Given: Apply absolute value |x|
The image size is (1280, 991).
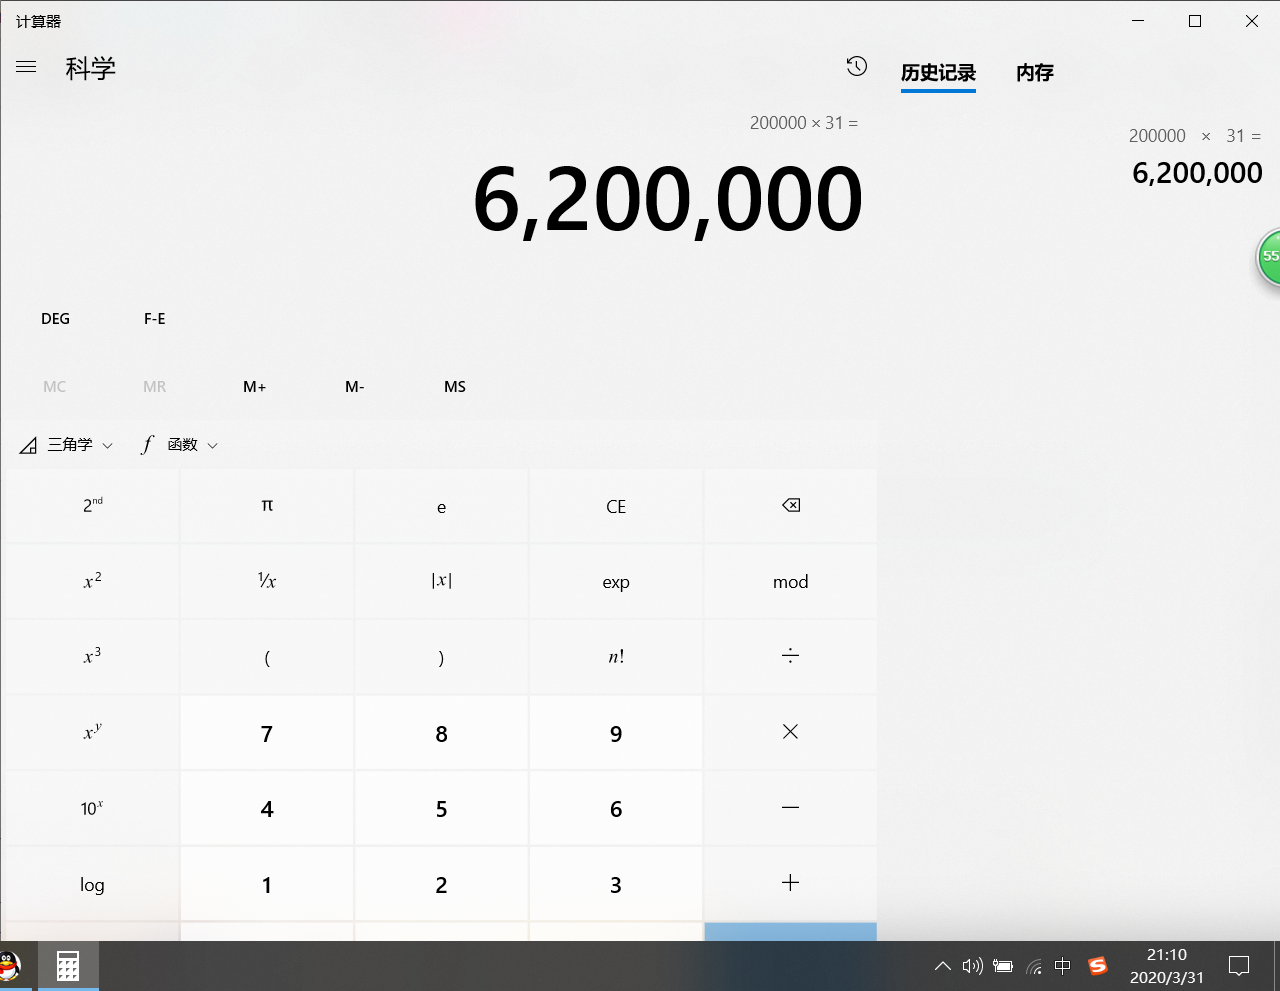Looking at the screenshot, I should click(441, 582).
